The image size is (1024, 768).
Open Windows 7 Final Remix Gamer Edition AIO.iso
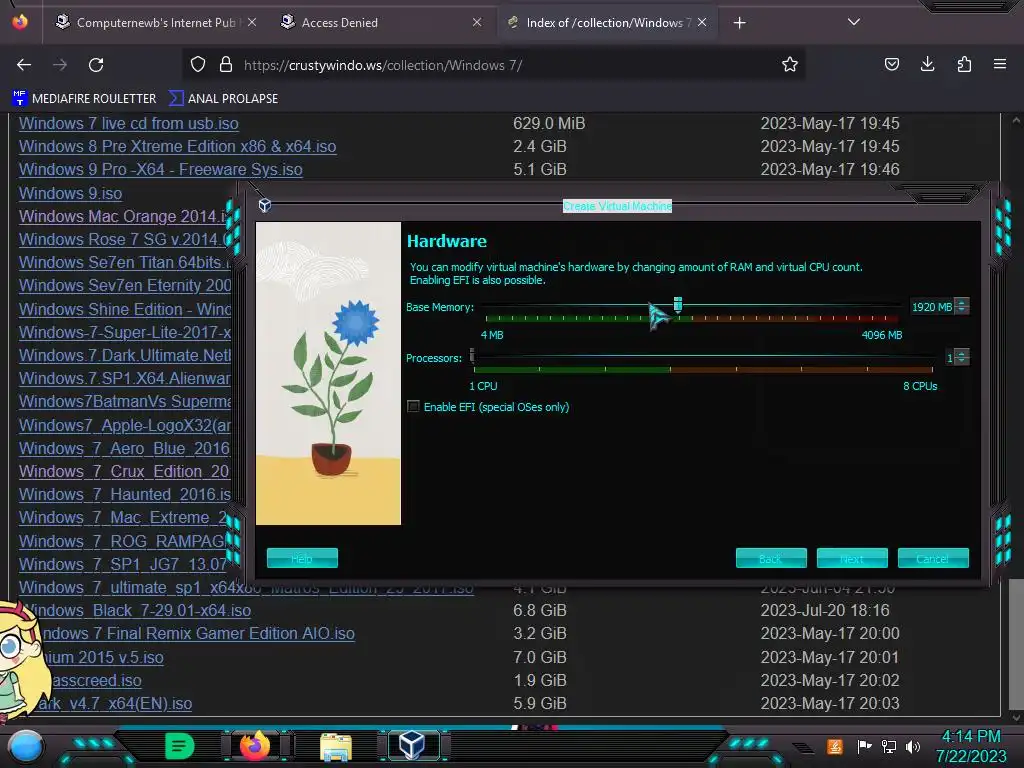(x=198, y=633)
